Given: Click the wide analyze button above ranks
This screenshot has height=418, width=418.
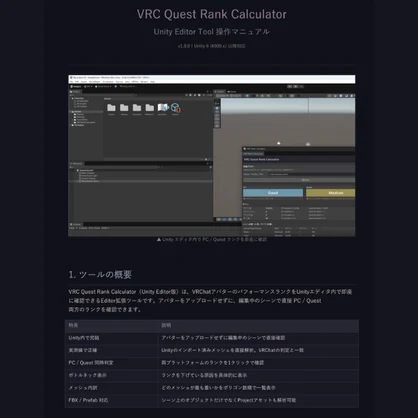Looking at the screenshot, I should pyautogui.click(x=299, y=180).
